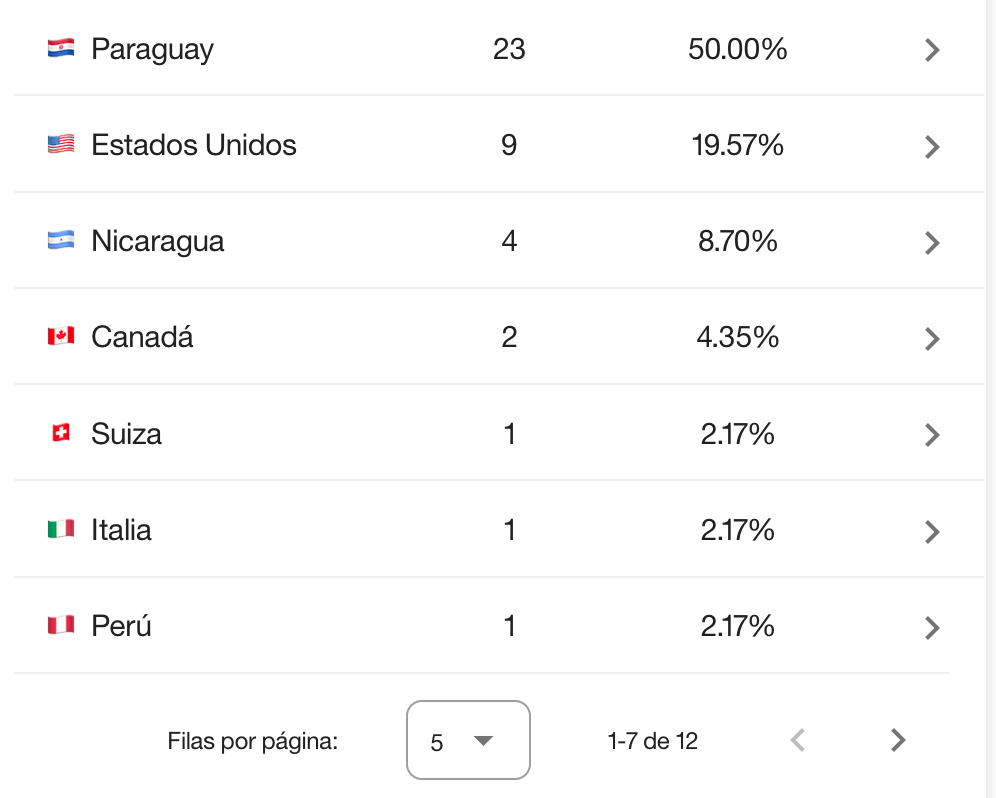Show Perú details using its chevron
996x798 pixels.
tap(932, 628)
